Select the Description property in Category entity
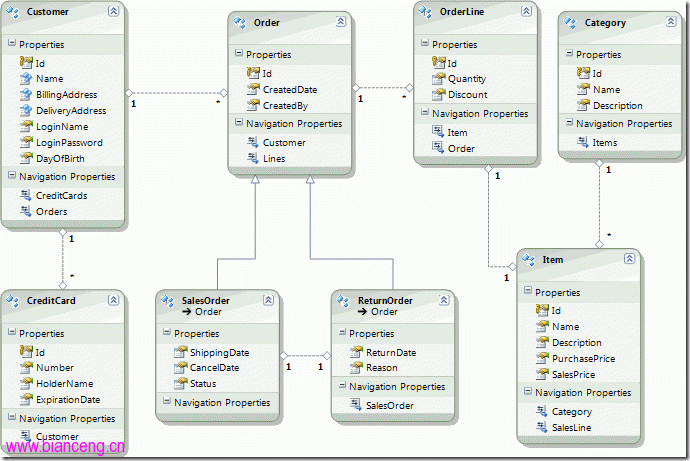The width and height of the screenshot is (690, 461). point(618,106)
